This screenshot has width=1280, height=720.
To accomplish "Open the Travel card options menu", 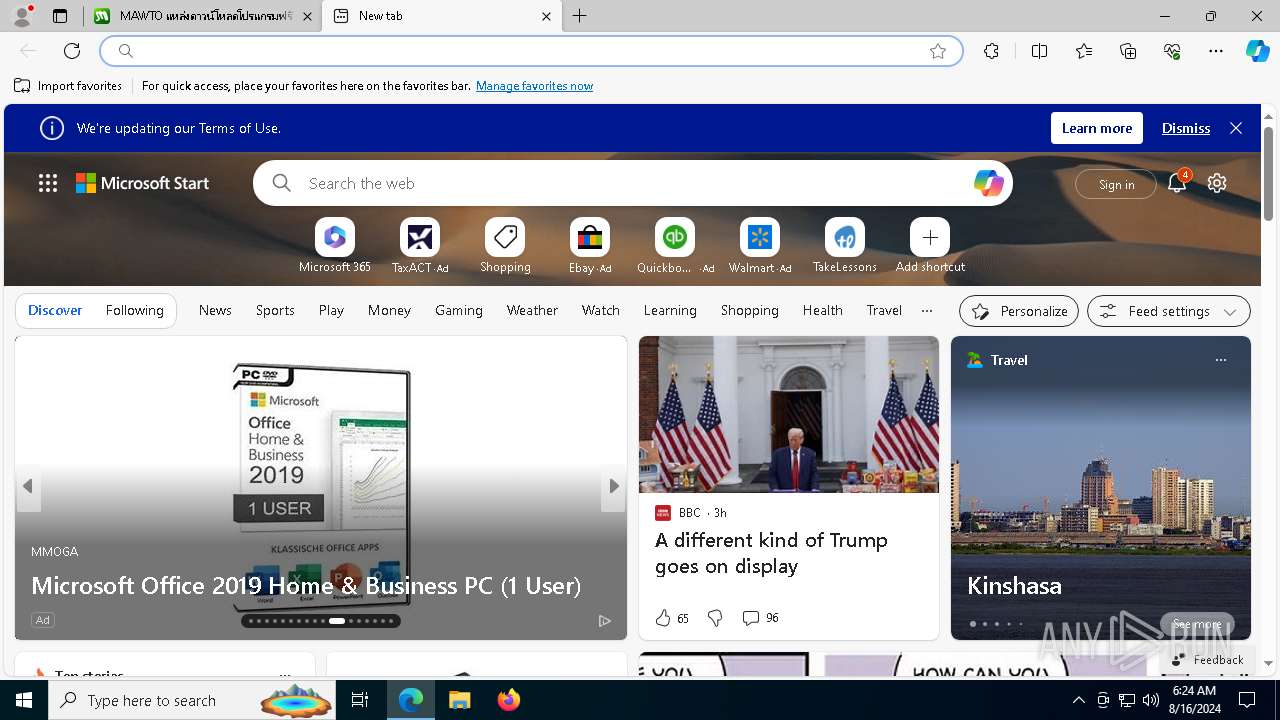I will pos(1220,360).
